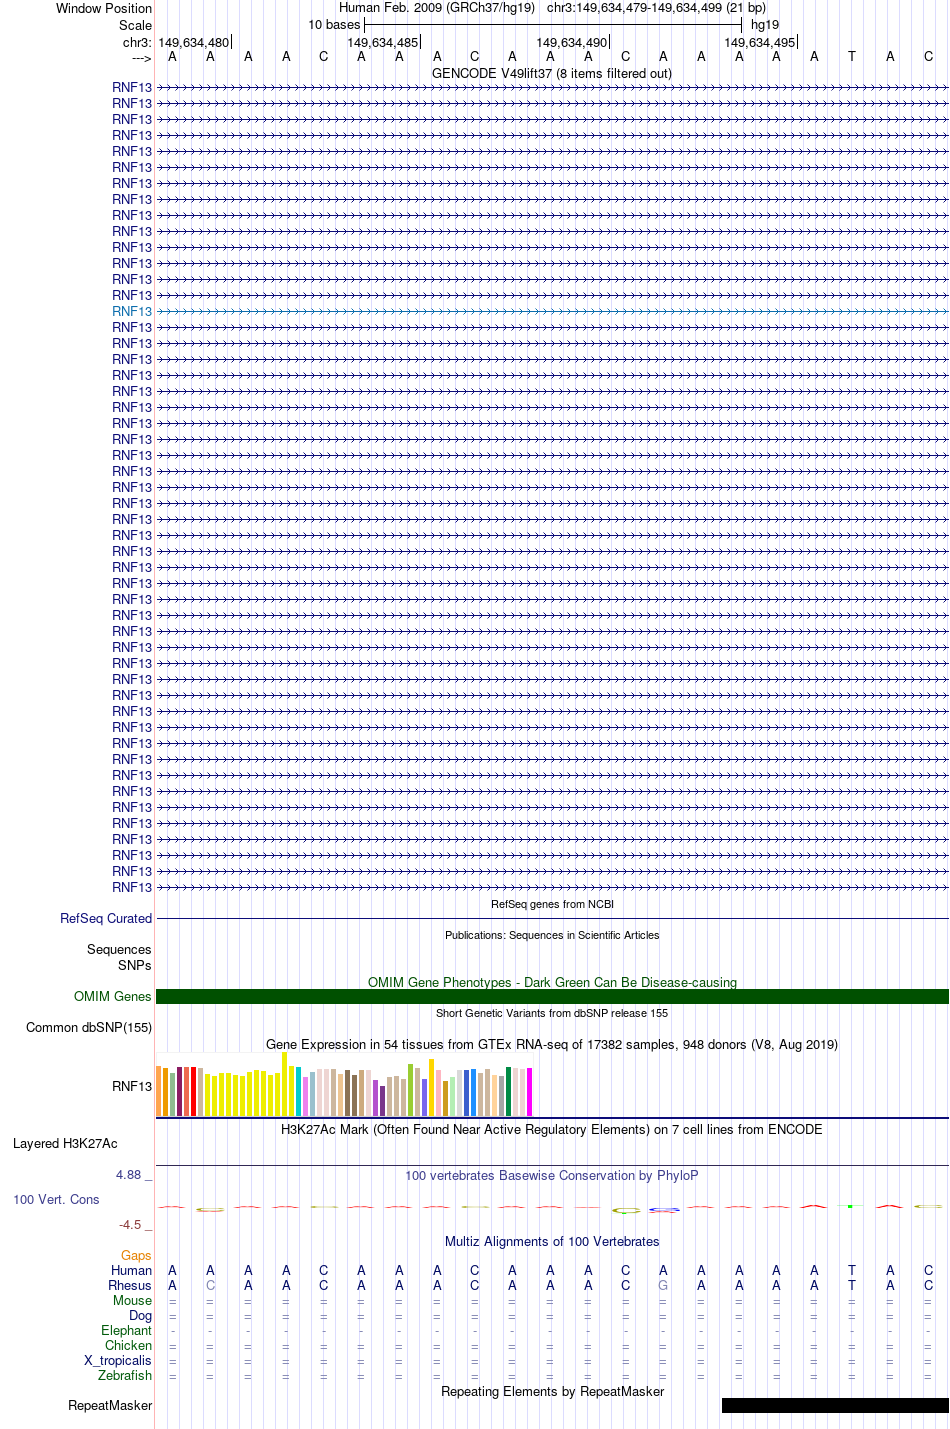Click the 100 Vert. Cons track label

tap(56, 1200)
